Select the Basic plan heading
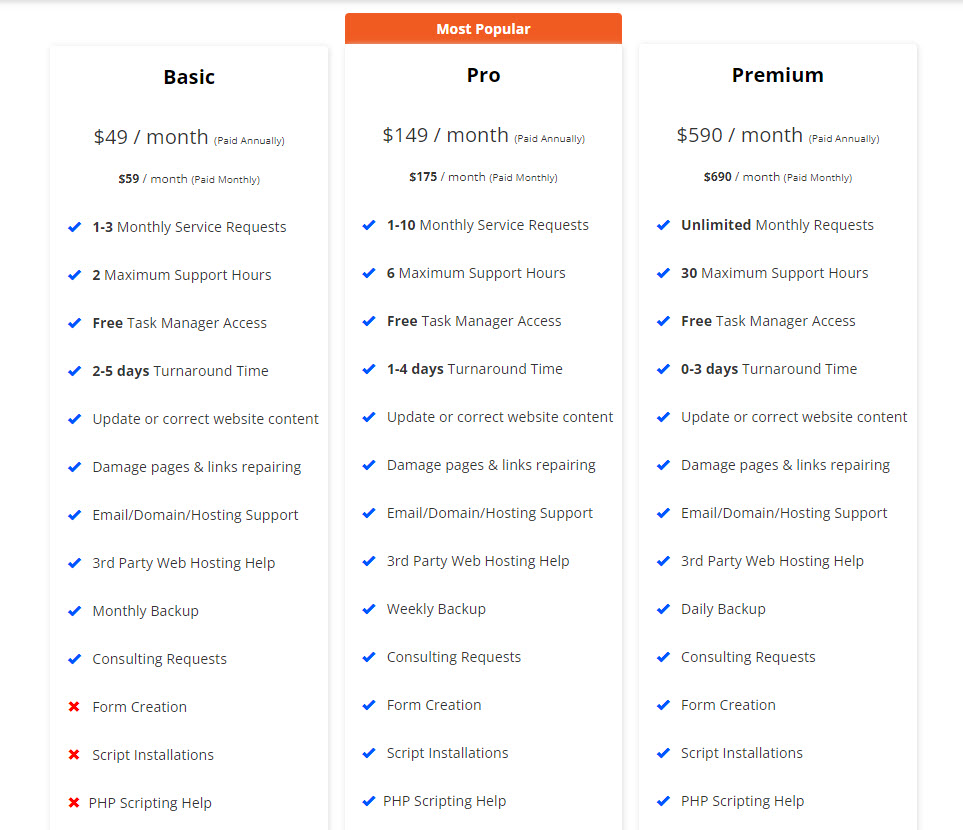This screenshot has width=963, height=830. (x=189, y=77)
